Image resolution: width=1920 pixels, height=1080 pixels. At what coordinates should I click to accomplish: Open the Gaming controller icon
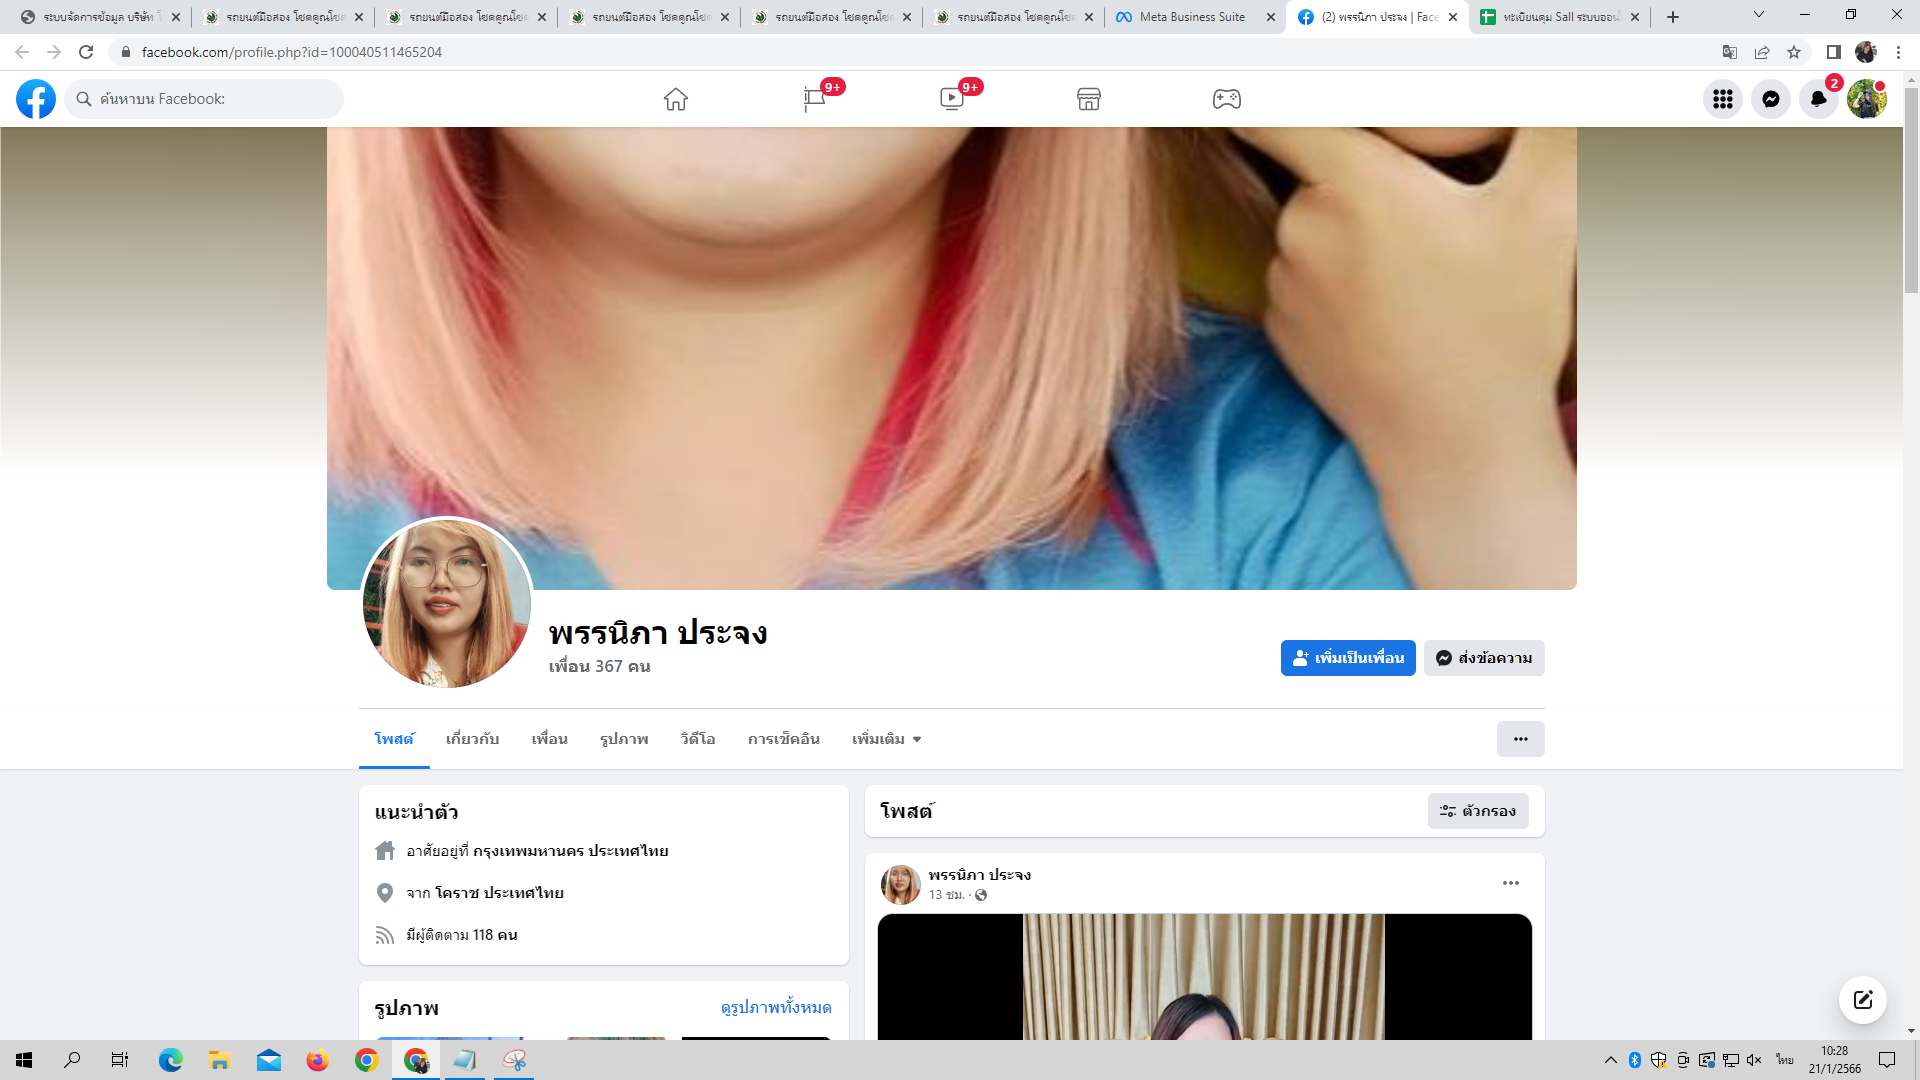1227,99
